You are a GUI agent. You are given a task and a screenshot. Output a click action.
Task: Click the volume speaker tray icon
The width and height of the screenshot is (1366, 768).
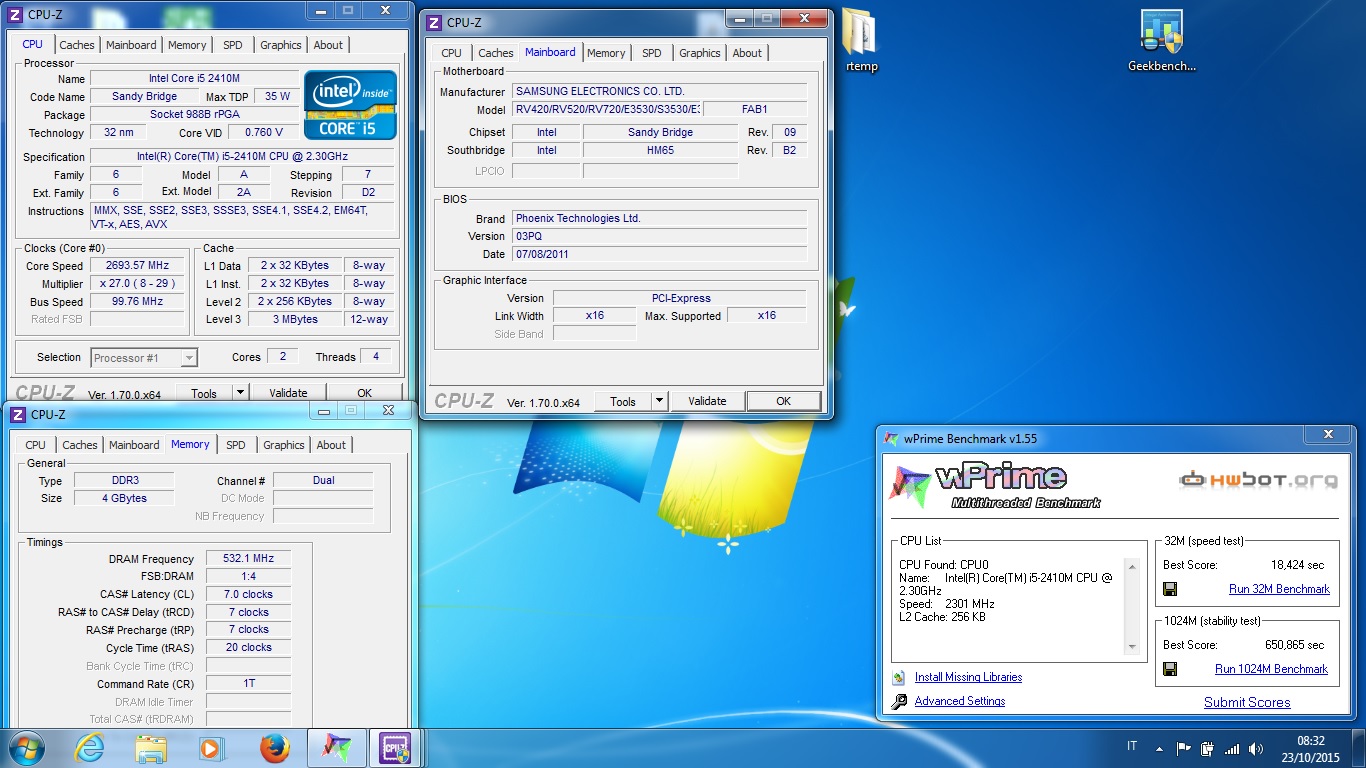(x=1255, y=748)
